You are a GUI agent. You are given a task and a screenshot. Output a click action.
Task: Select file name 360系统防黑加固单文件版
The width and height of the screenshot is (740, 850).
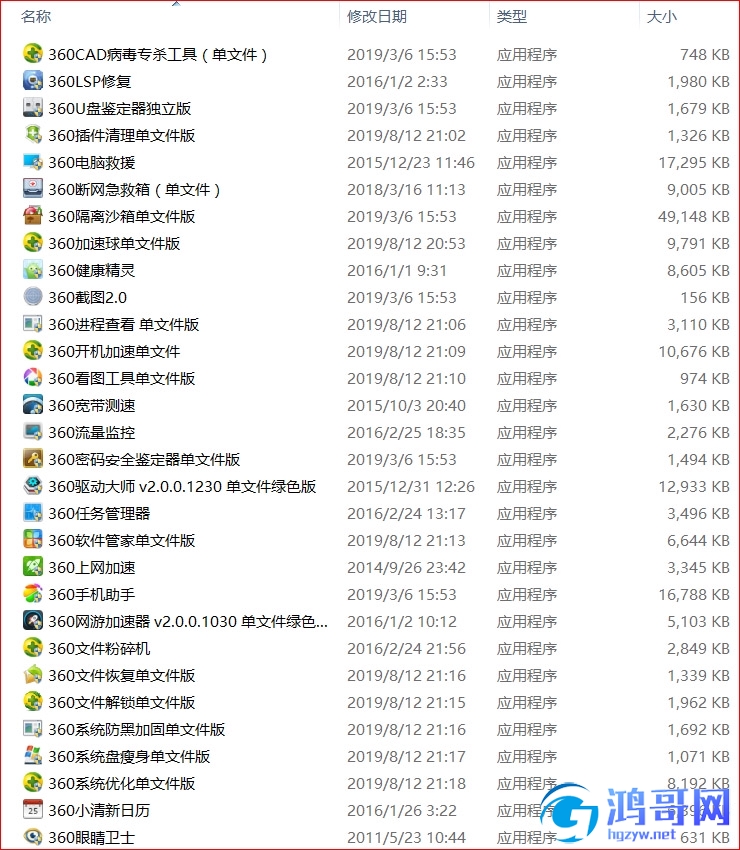coord(137,730)
